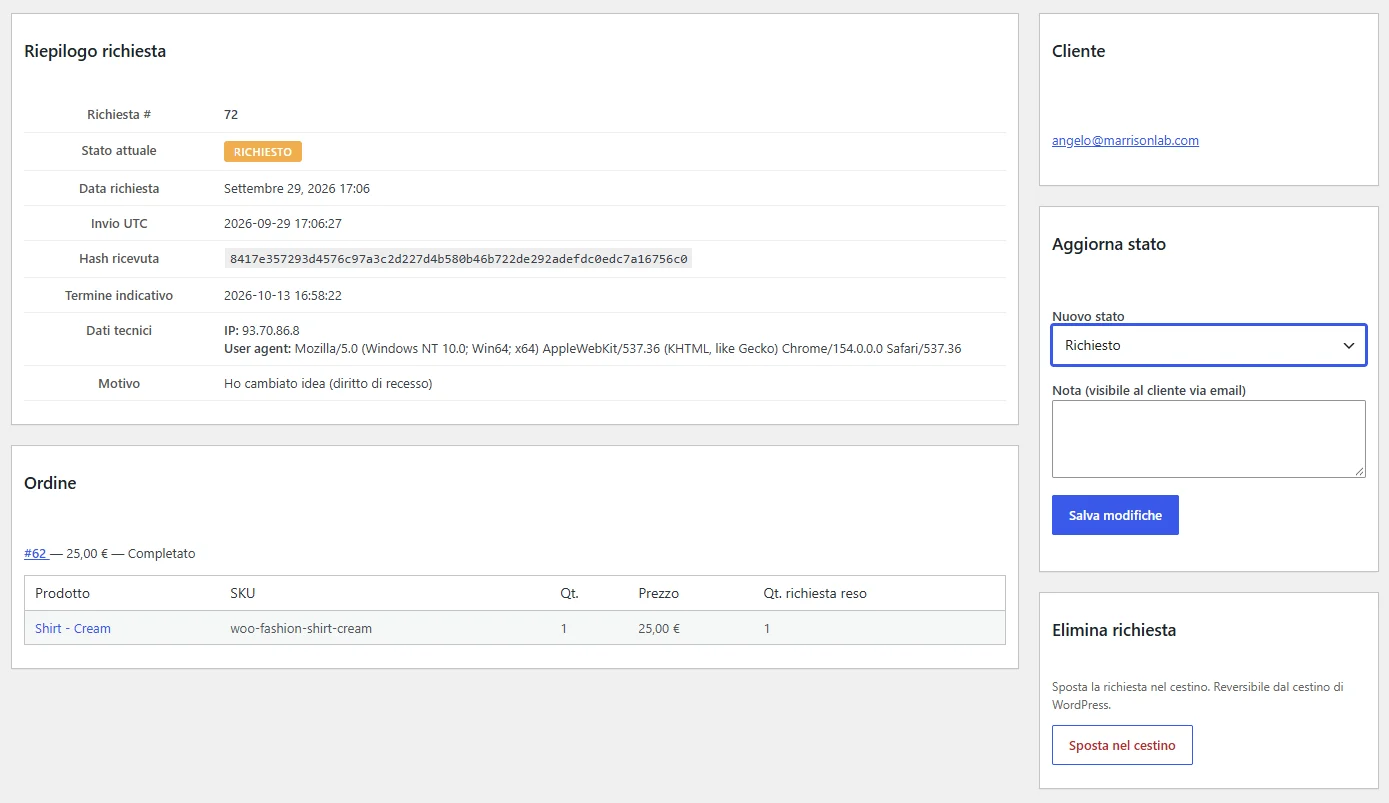Open the Shirt - Cream product link
1389x803 pixels.
coord(73,629)
